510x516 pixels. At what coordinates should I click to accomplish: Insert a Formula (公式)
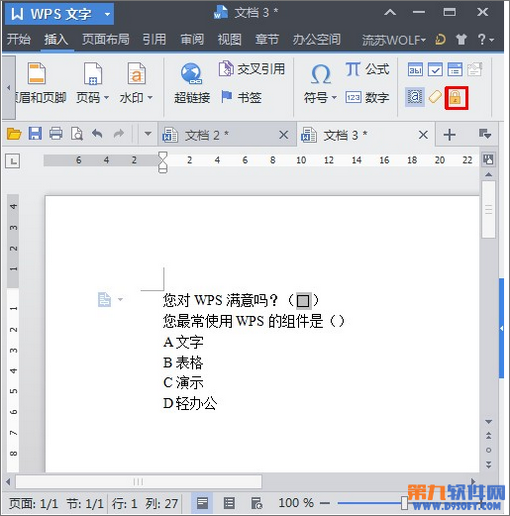pos(367,69)
